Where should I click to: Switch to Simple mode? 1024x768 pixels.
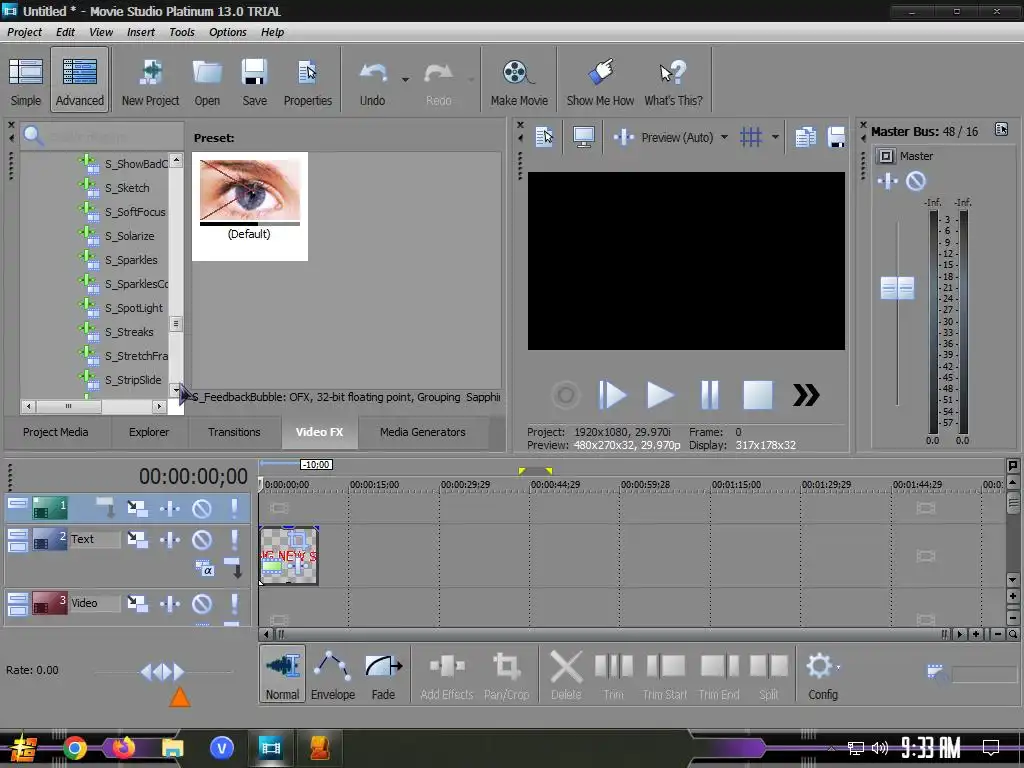tap(25, 82)
